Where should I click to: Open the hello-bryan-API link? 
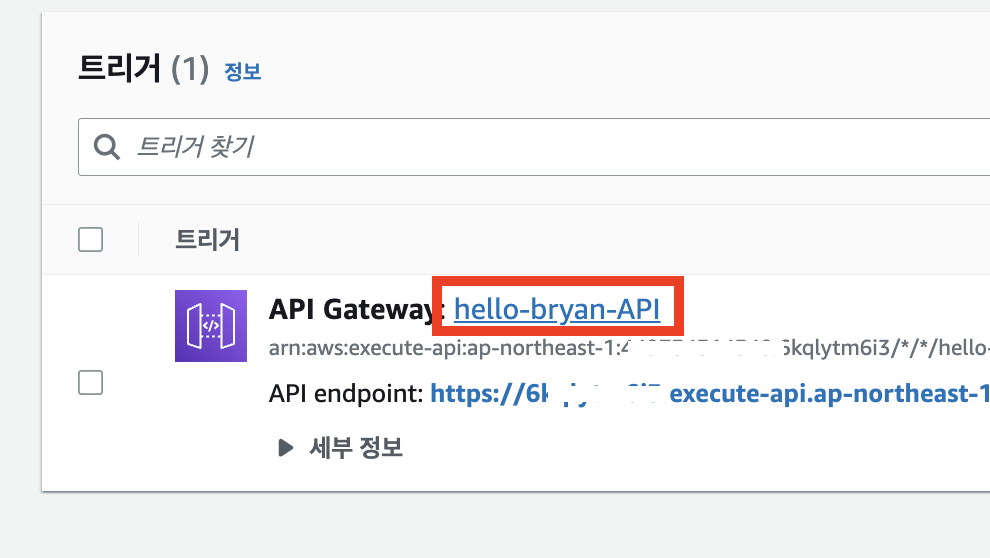pyautogui.click(x=557, y=309)
